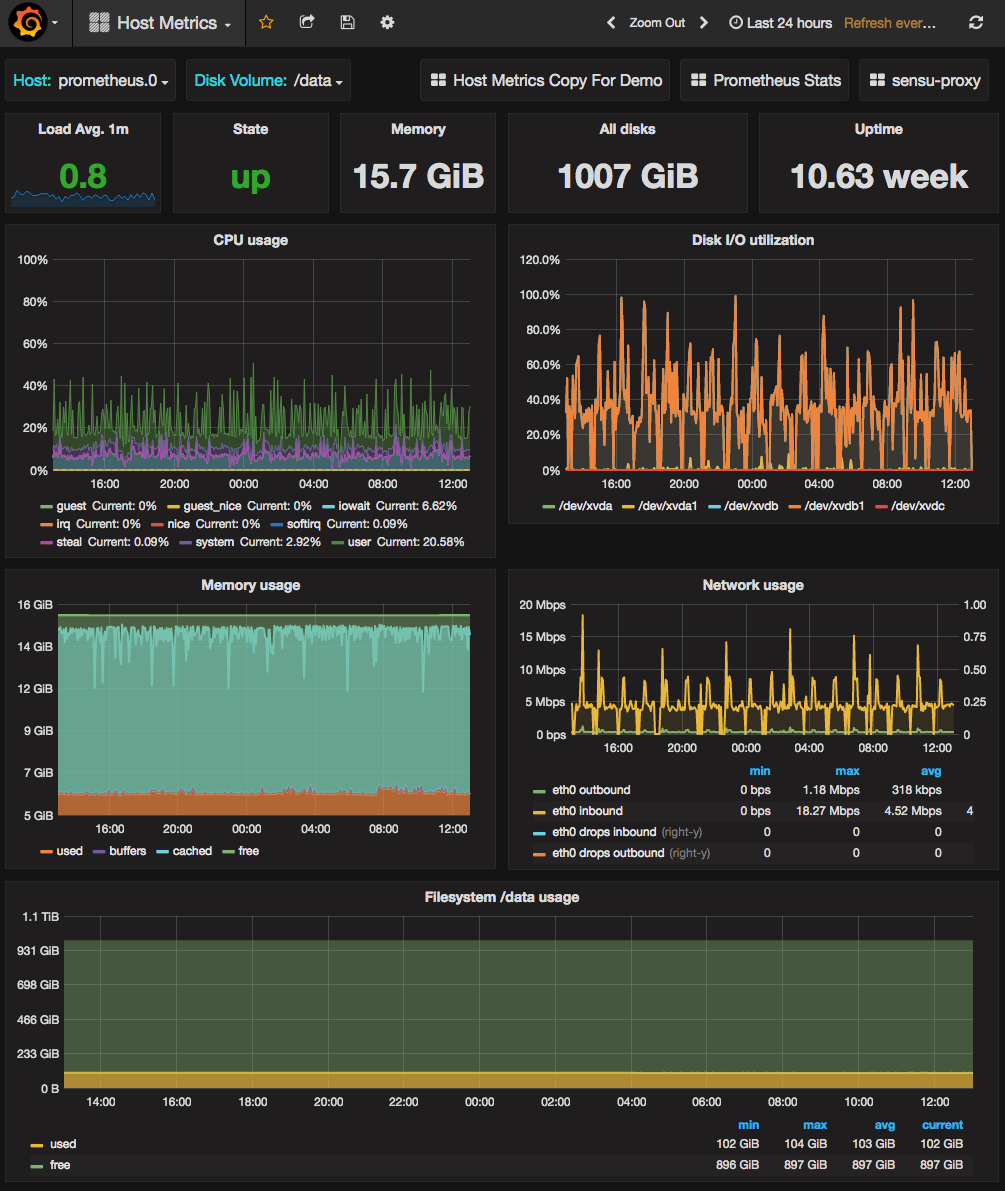Click the Load Avg 1m panel title
This screenshot has height=1191, width=1005.
(x=82, y=129)
